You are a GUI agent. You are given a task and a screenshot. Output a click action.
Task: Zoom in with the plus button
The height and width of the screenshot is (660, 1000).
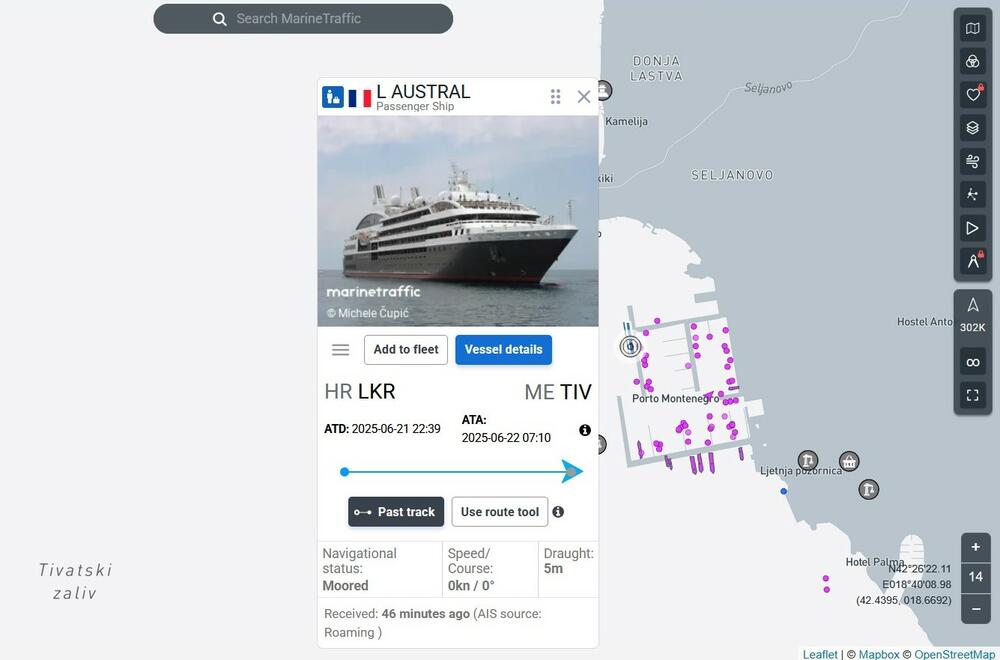[976, 547]
